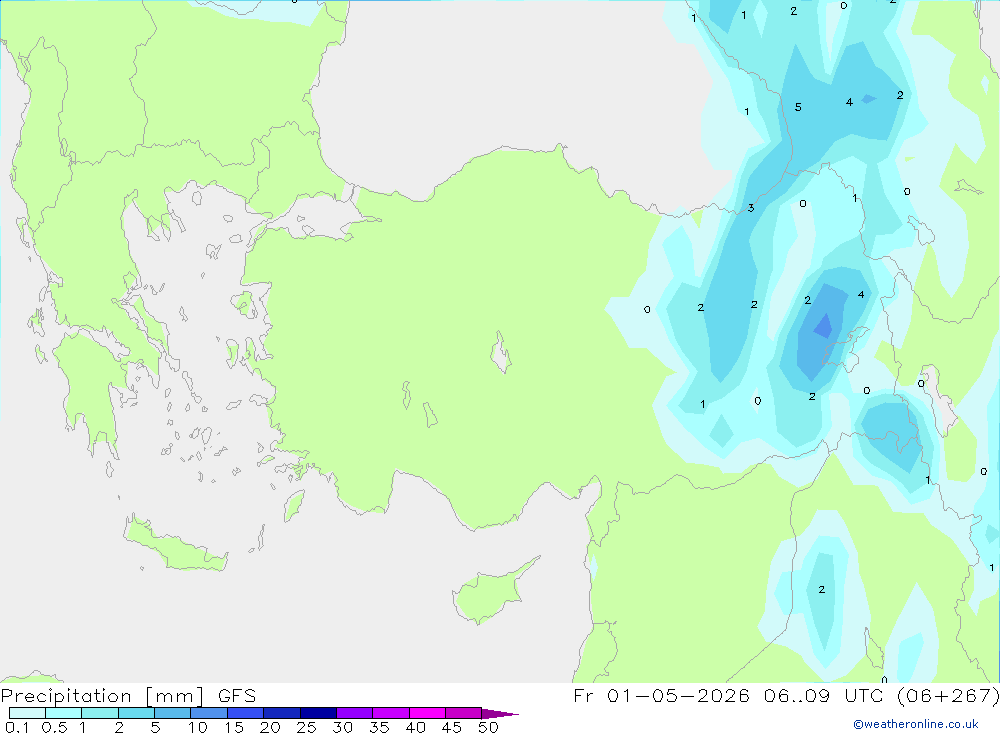
Task: Click the forecast offset '(06+267)' text
Action: point(947,696)
